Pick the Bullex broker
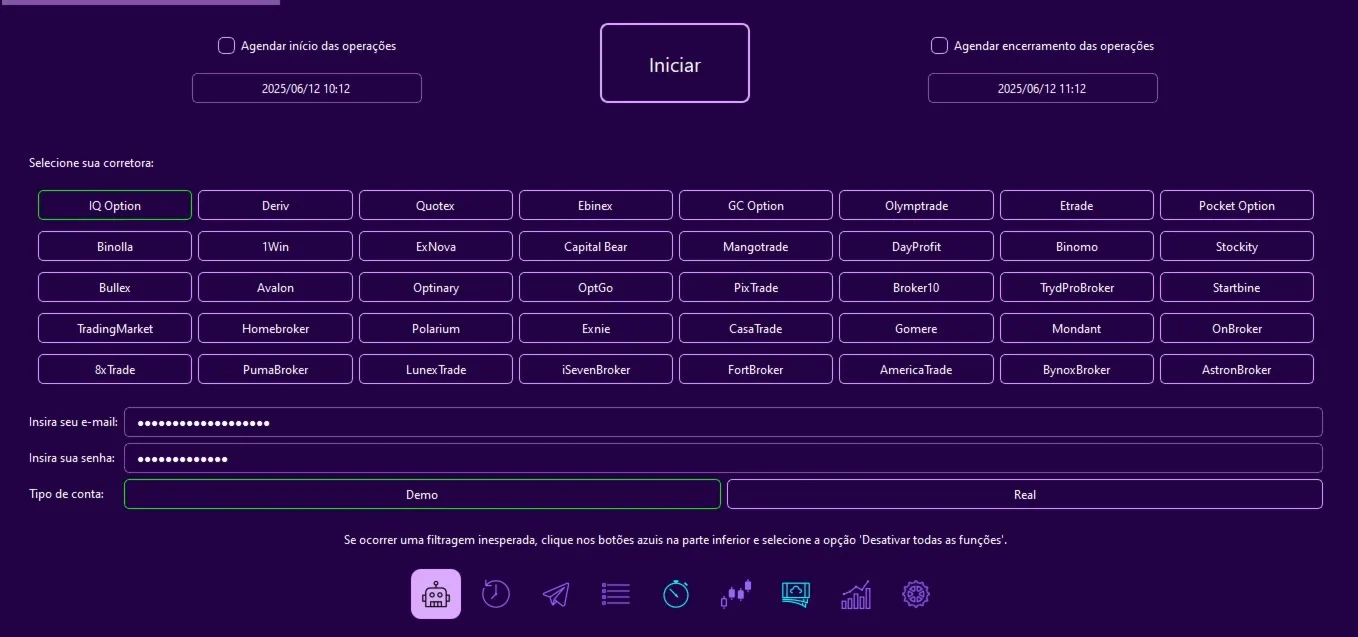Image resolution: width=1358 pixels, height=637 pixels. click(x=115, y=287)
